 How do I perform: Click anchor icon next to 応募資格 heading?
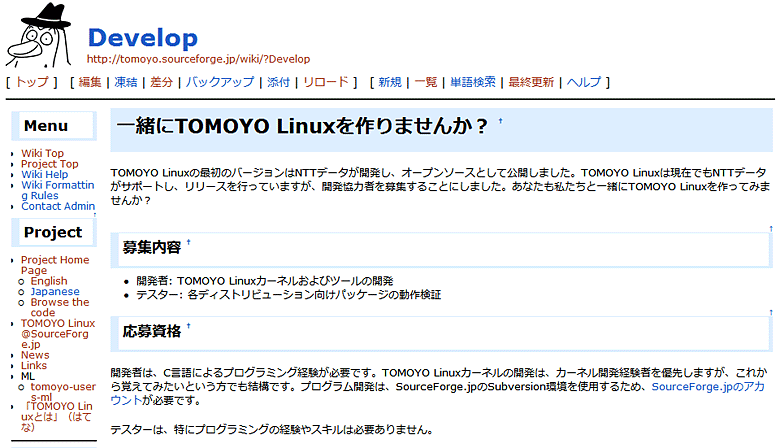[189, 326]
